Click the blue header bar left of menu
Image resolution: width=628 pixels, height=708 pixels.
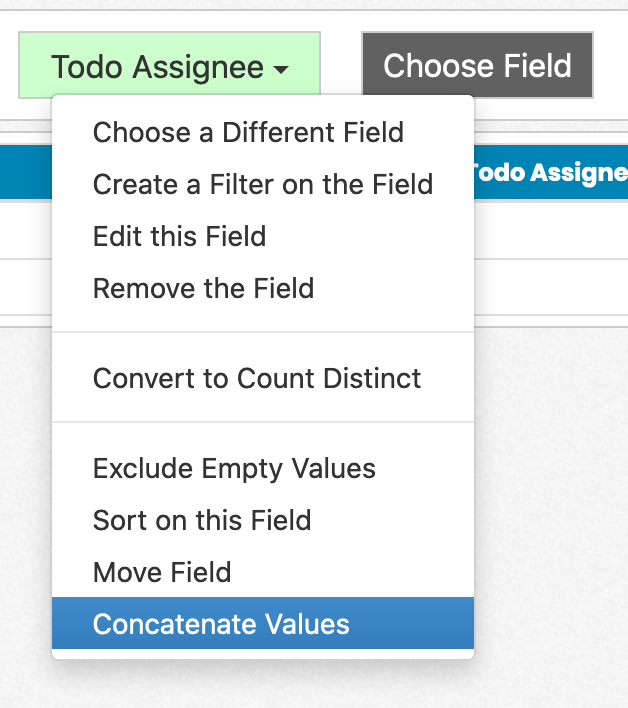pyautogui.click(x=26, y=172)
